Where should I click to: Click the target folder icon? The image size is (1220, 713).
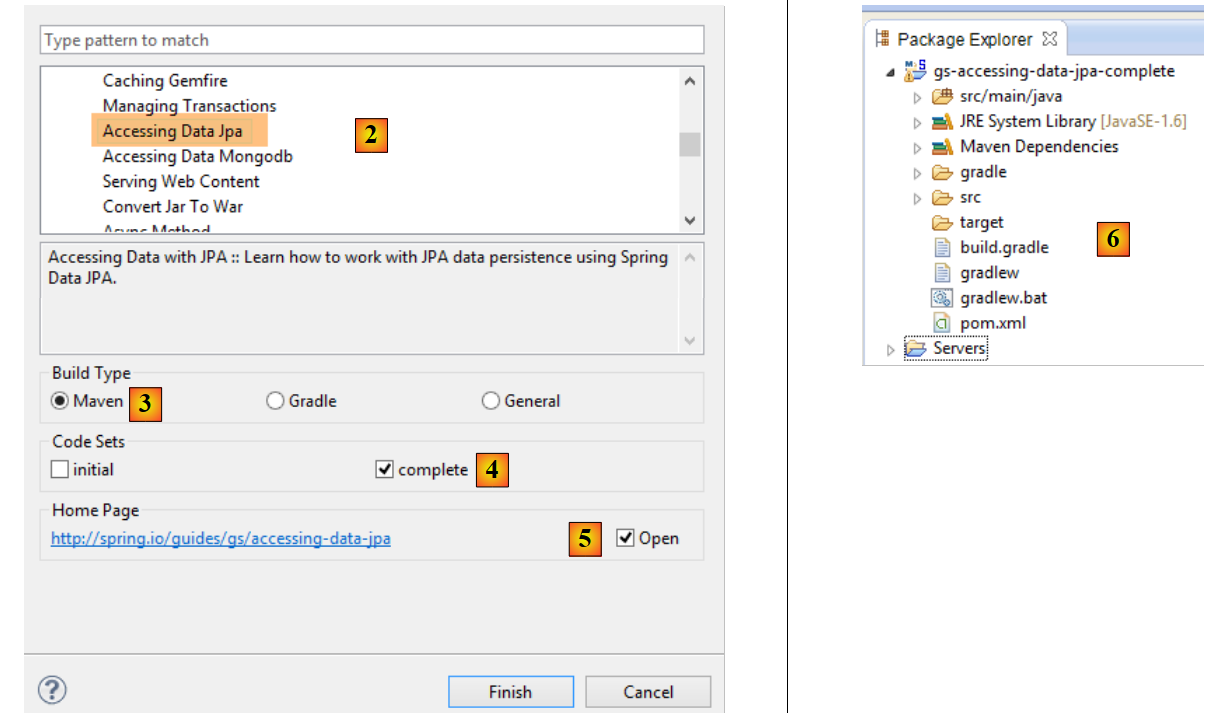click(941, 222)
